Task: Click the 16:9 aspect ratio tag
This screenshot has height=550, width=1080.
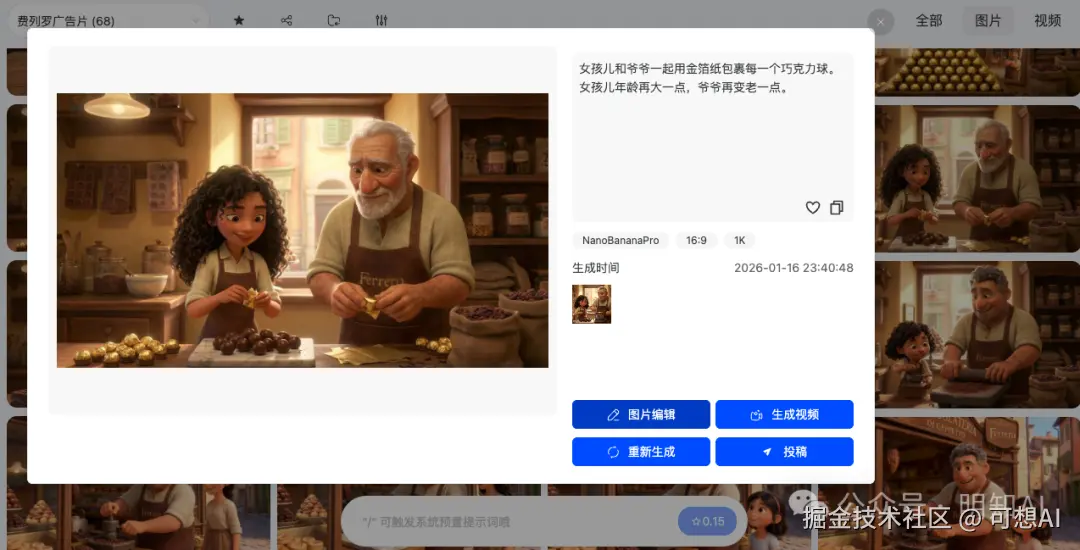Action: tap(696, 240)
